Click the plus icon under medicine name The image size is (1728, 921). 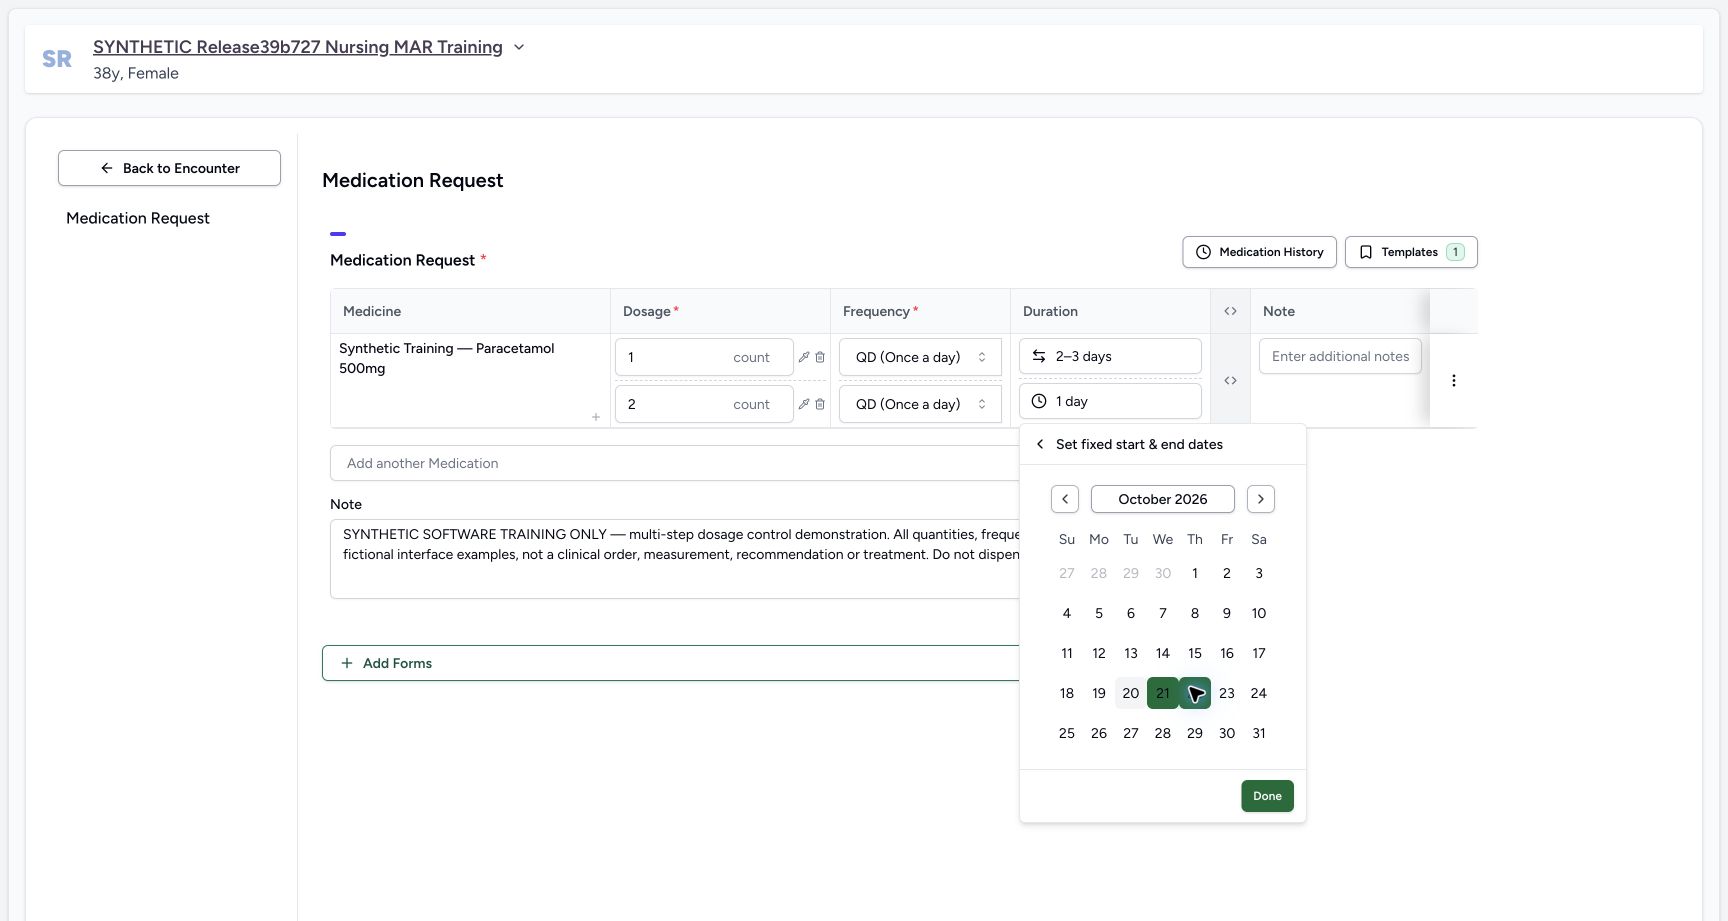click(x=596, y=417)
